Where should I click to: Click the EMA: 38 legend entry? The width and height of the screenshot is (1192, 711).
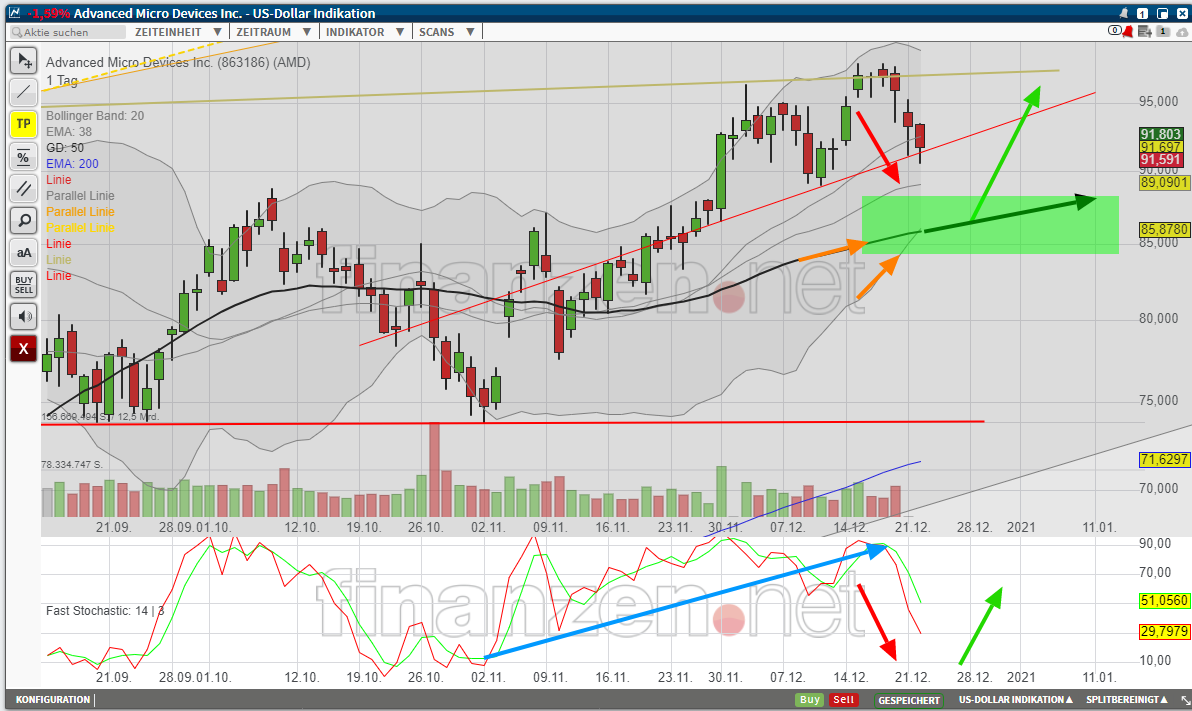[x=68, y=132]
